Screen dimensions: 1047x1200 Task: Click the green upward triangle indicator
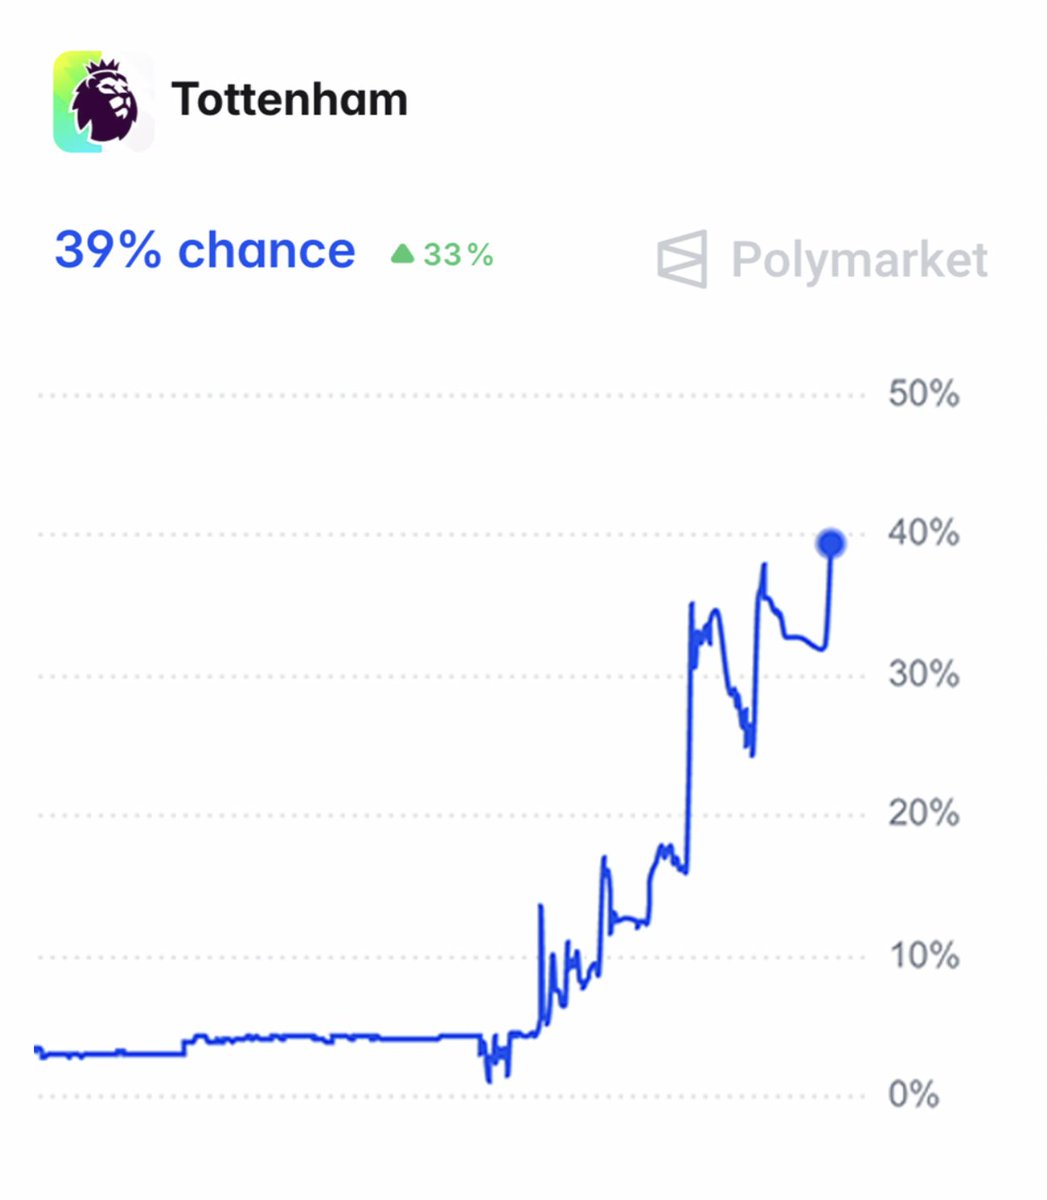coord(402,254)
